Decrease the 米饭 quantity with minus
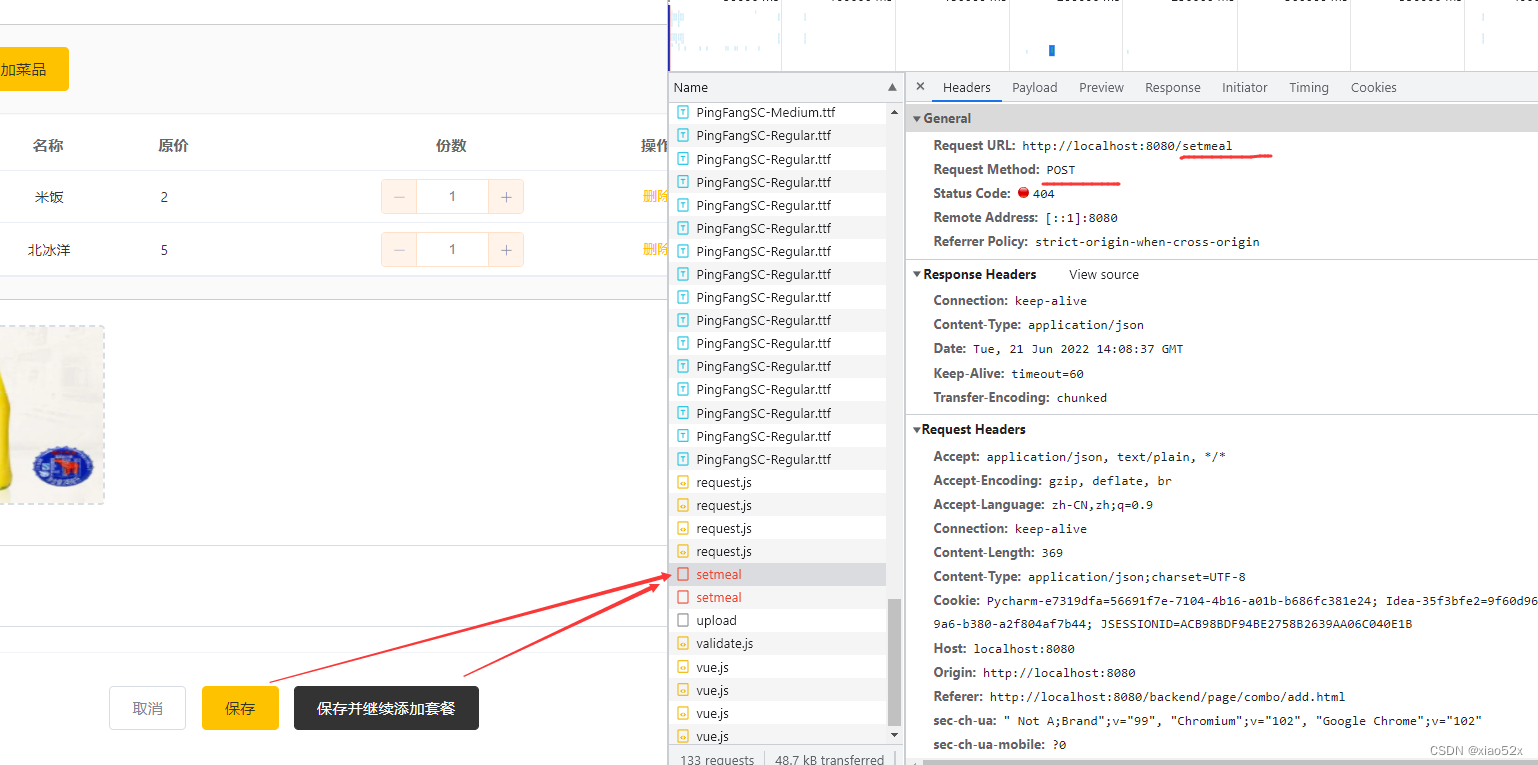The image size is (1538, 765). [399, 197]
